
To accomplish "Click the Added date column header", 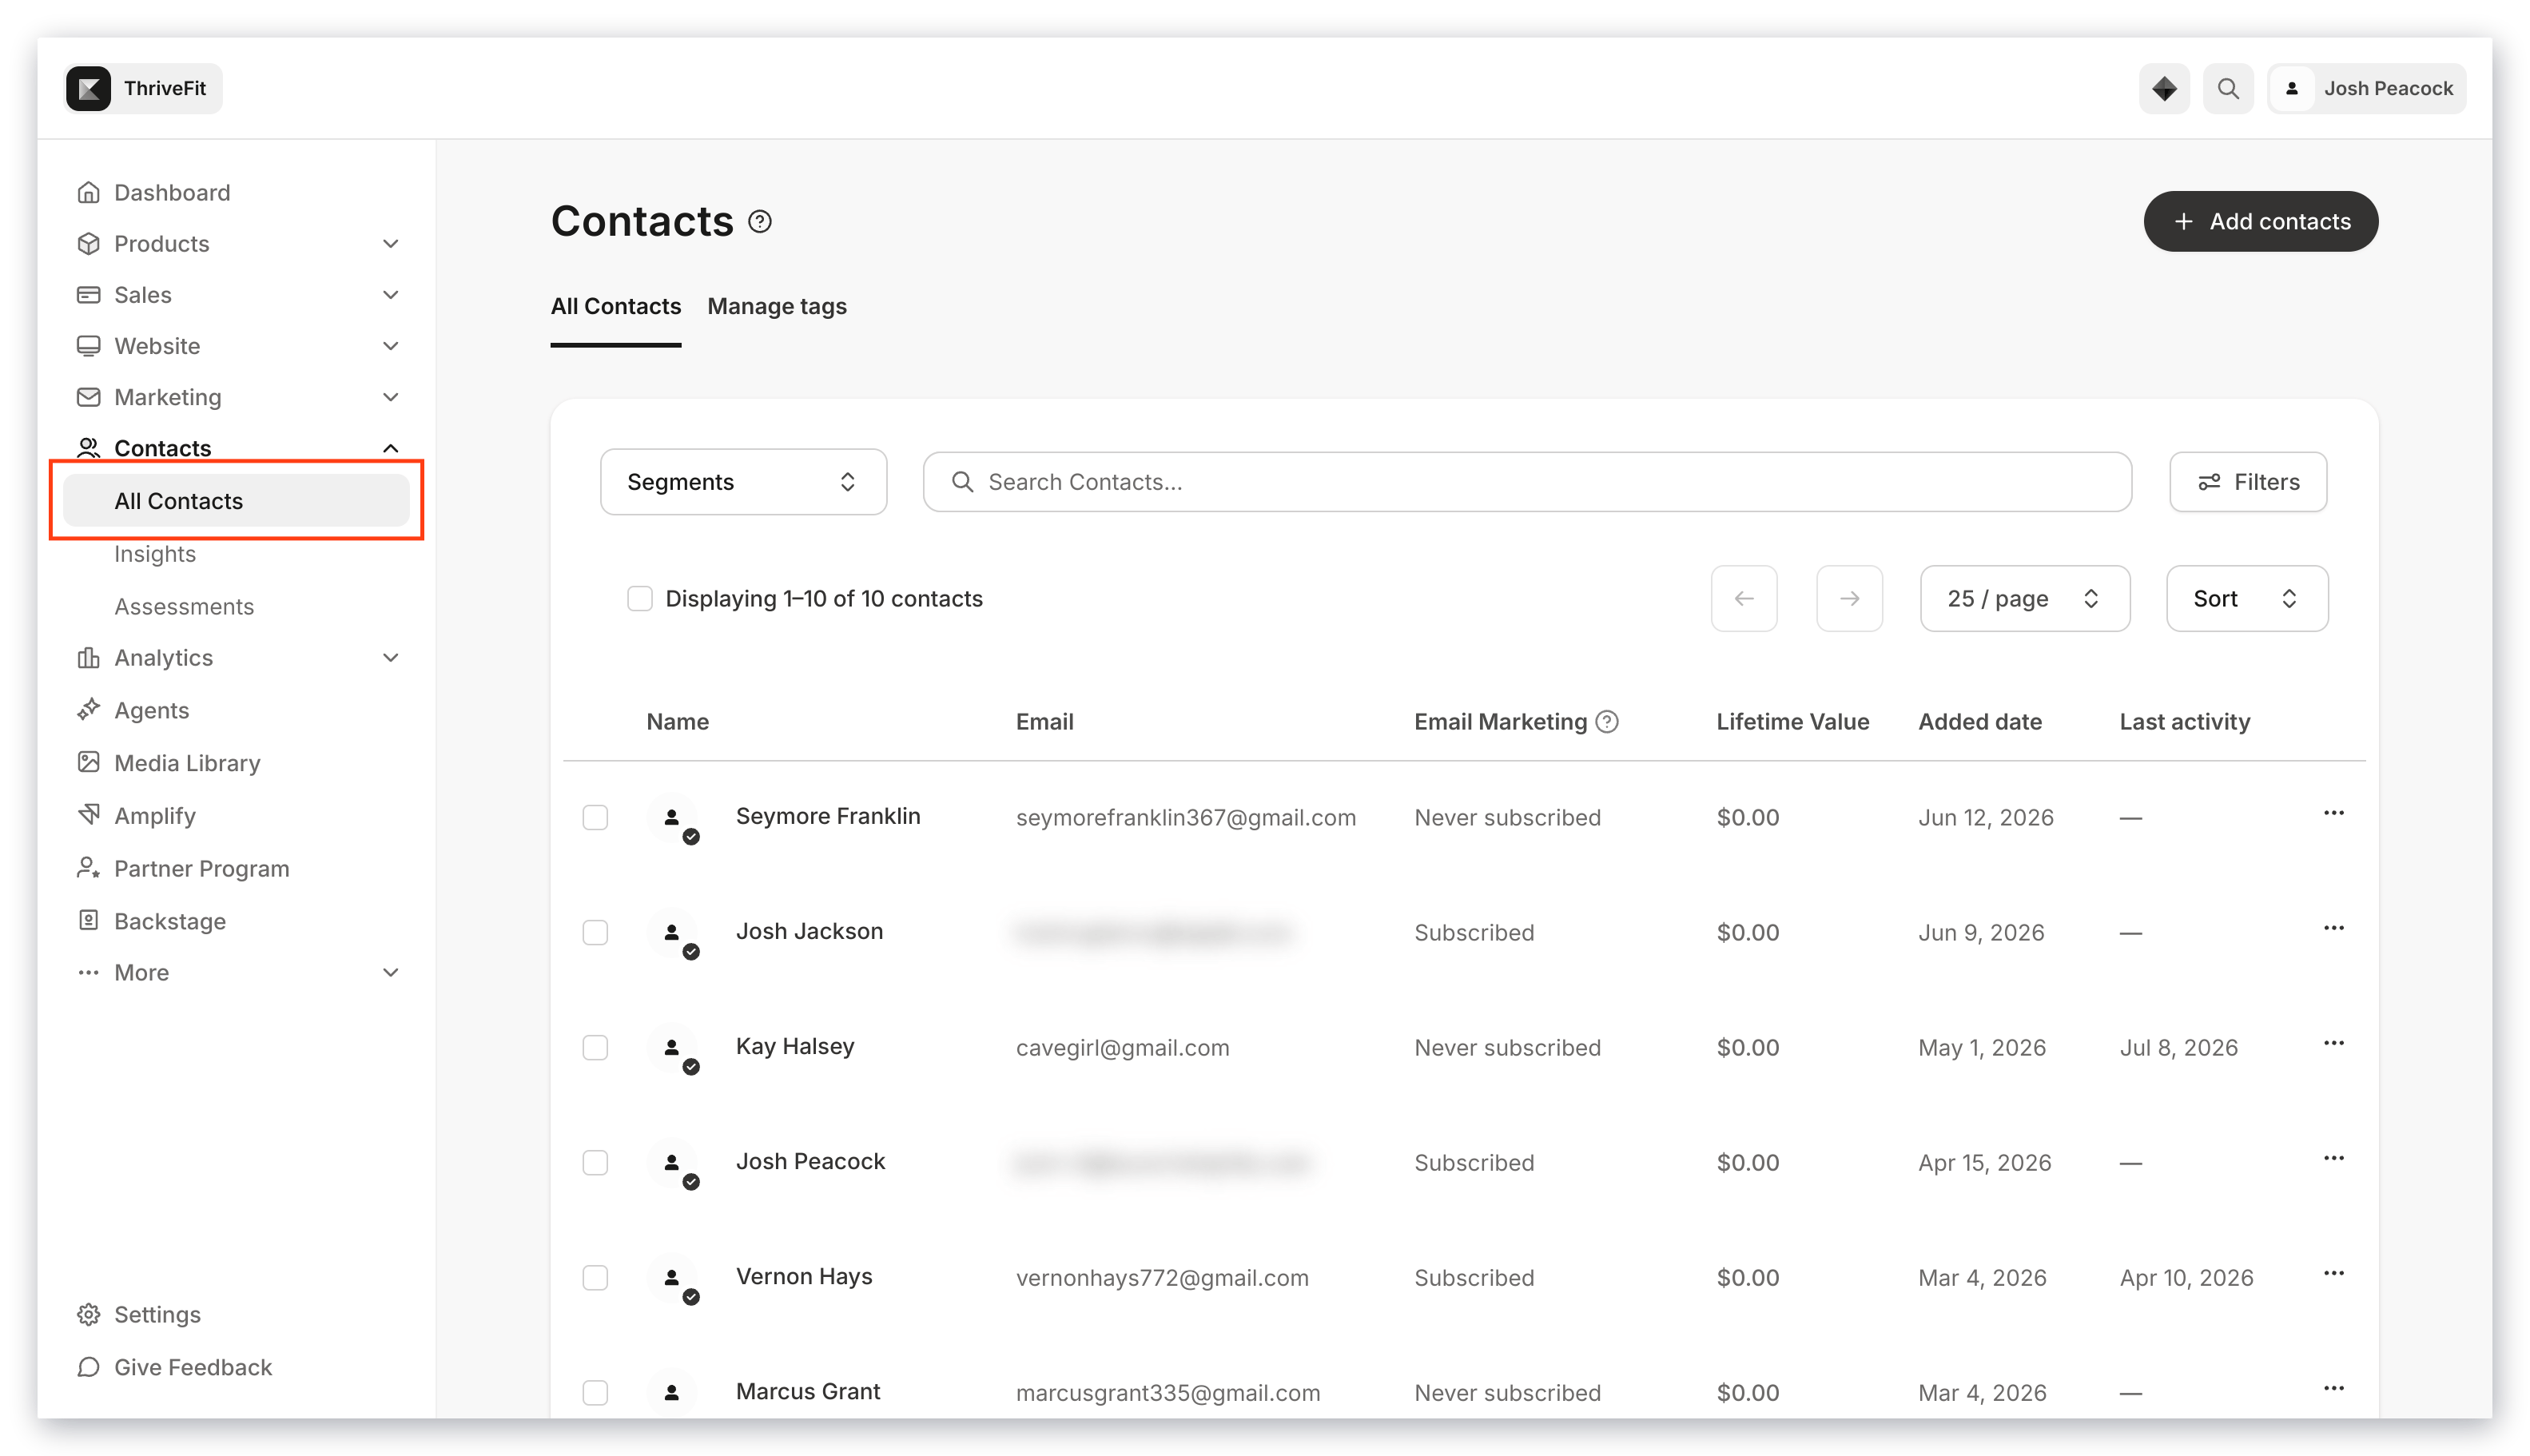I will click(1979, 722).
